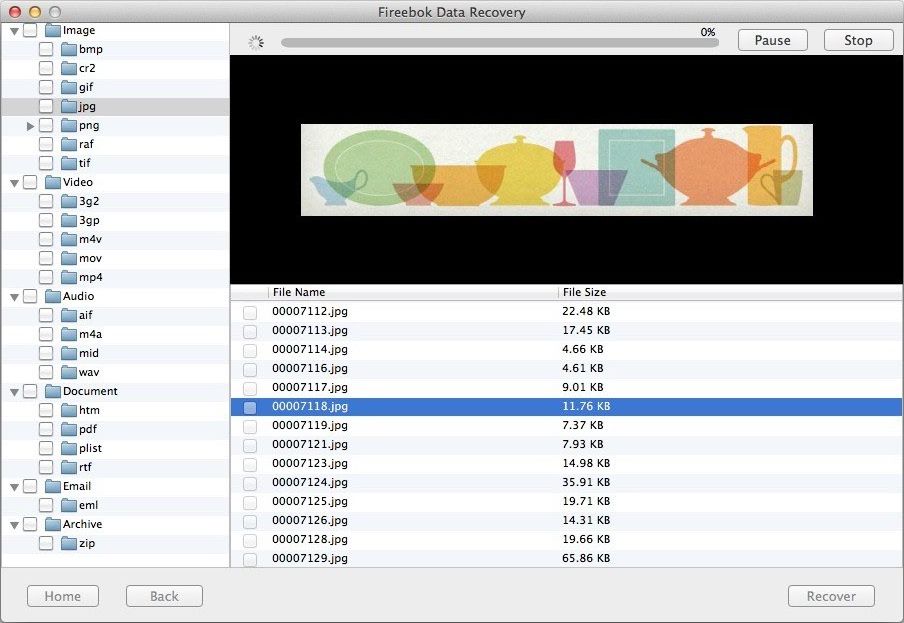
Task: Click the scan progress bar
Action: click(x=499, y=43)
